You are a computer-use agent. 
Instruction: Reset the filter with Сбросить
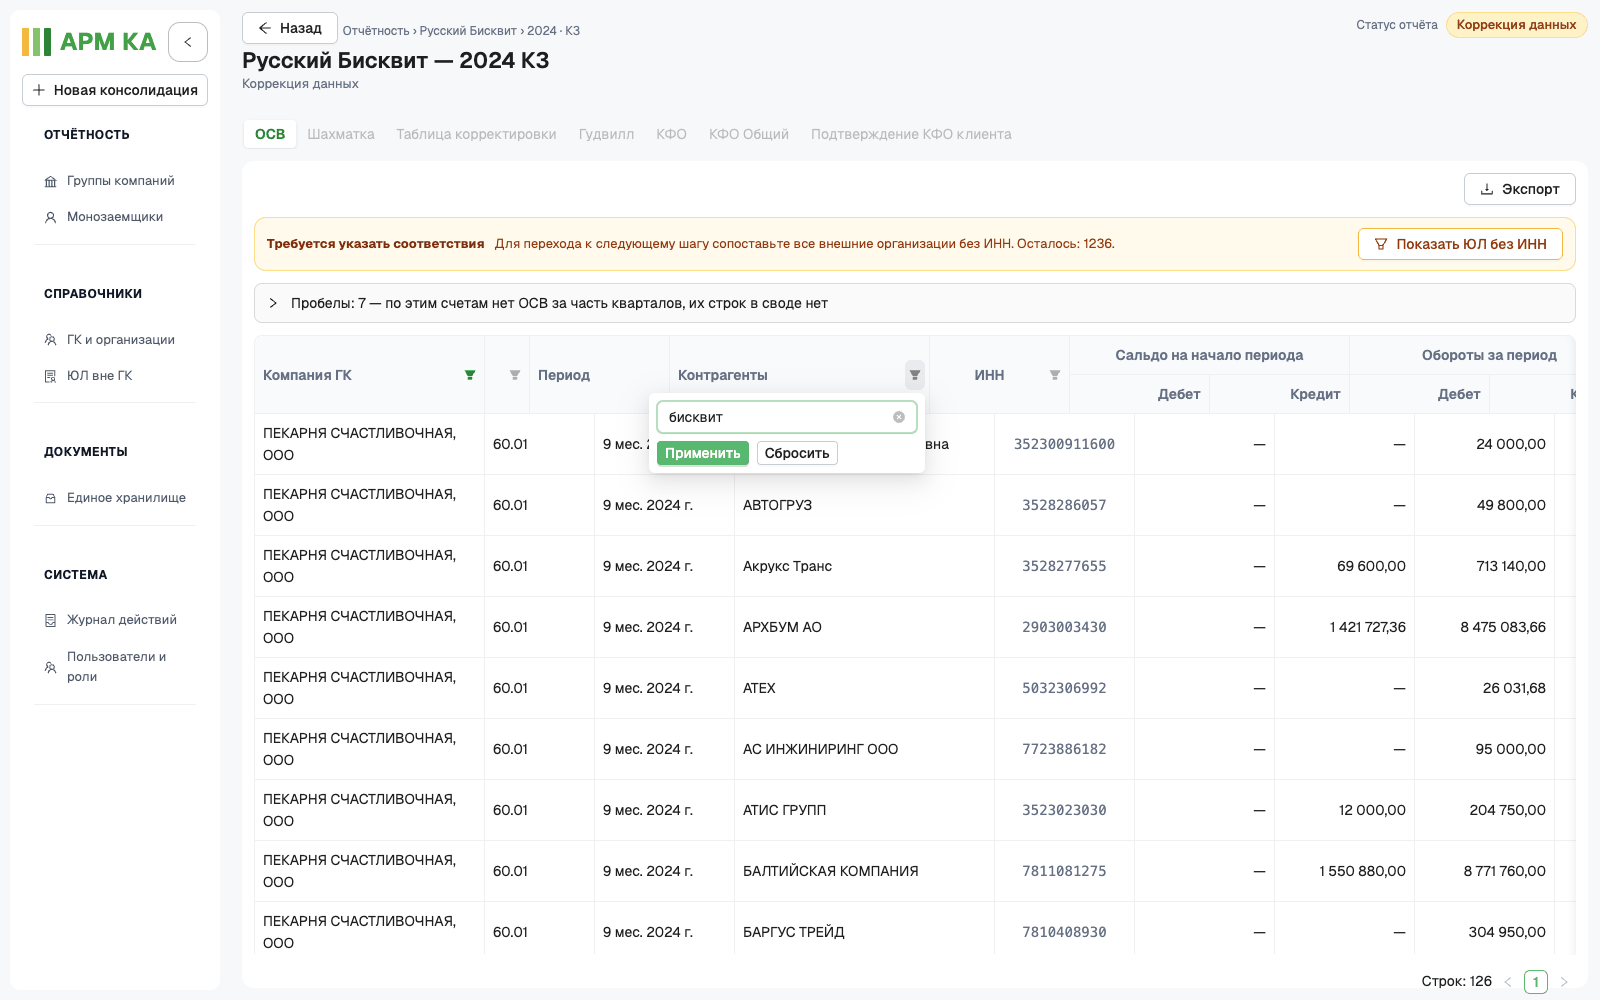(x=797, y=453)
